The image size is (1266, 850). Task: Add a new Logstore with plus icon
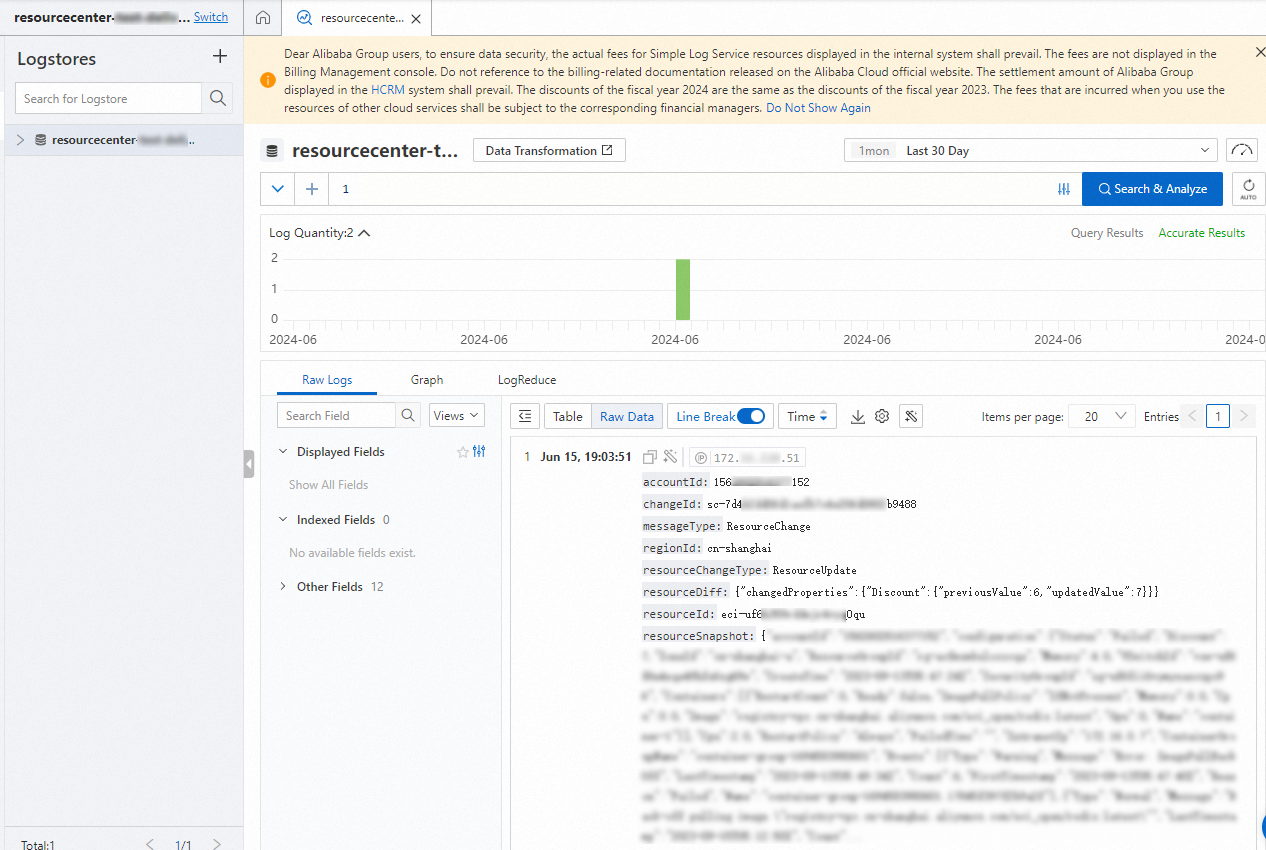click(x=220, y=57)
